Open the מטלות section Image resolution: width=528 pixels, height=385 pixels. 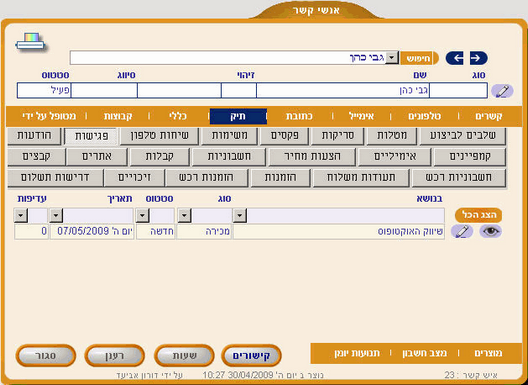pyautogui.click(x=392, y=136)
